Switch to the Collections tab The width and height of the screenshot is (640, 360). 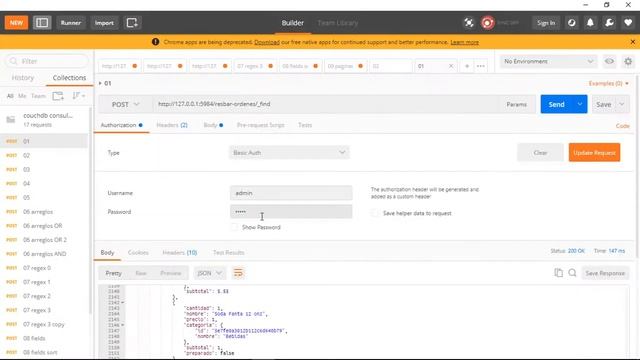(69, 78)
